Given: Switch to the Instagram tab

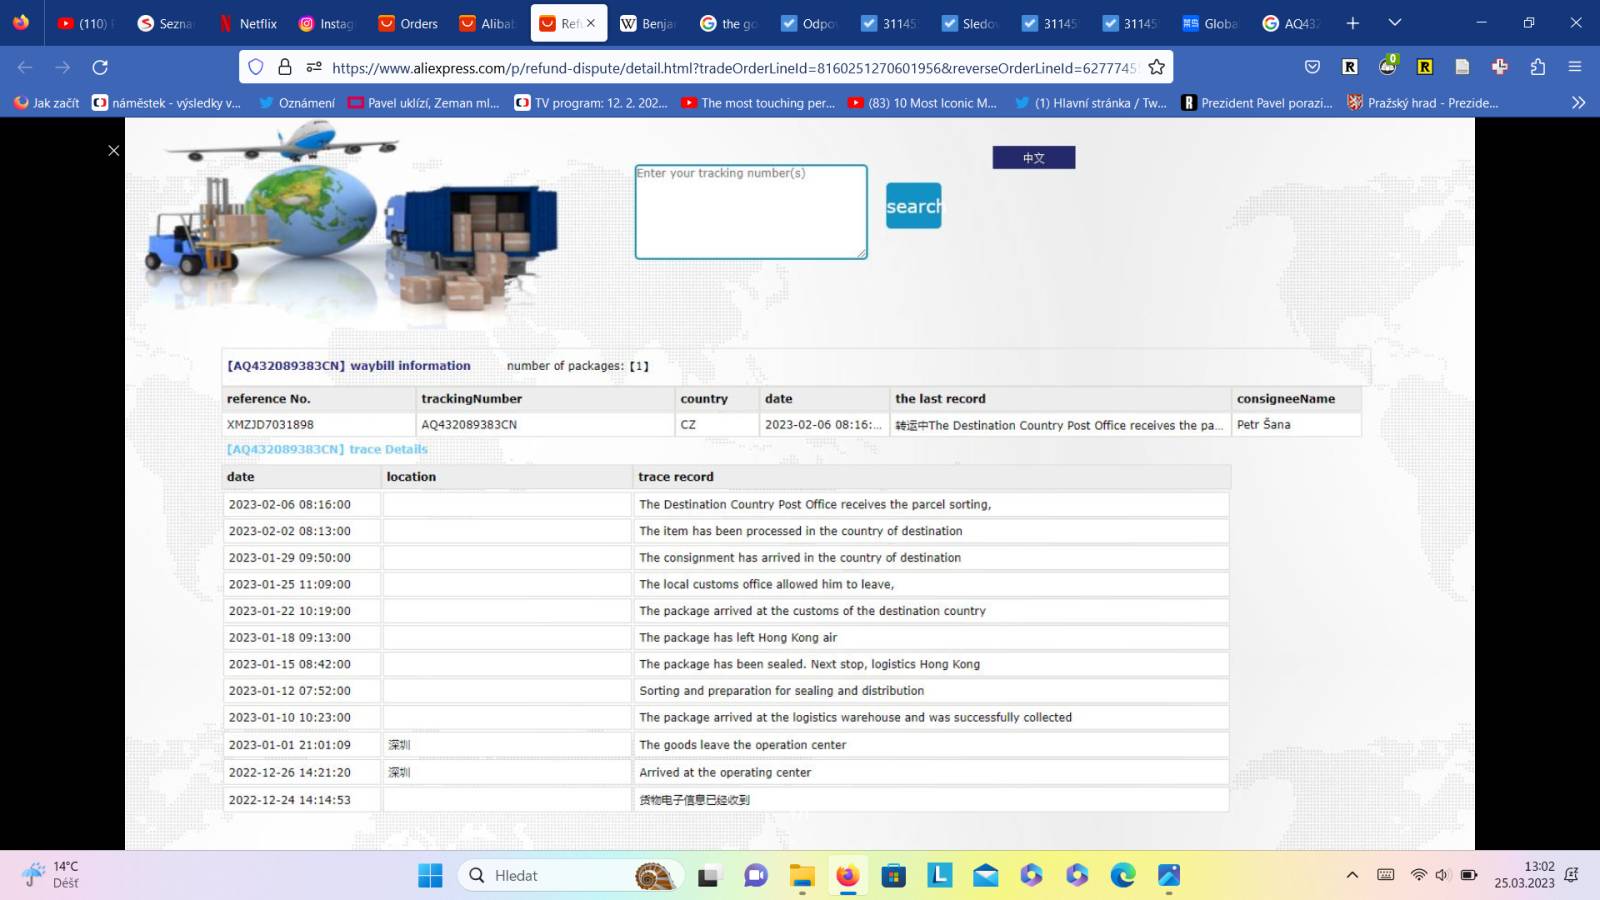Looking at the screenshot, I should pos(328,23).
